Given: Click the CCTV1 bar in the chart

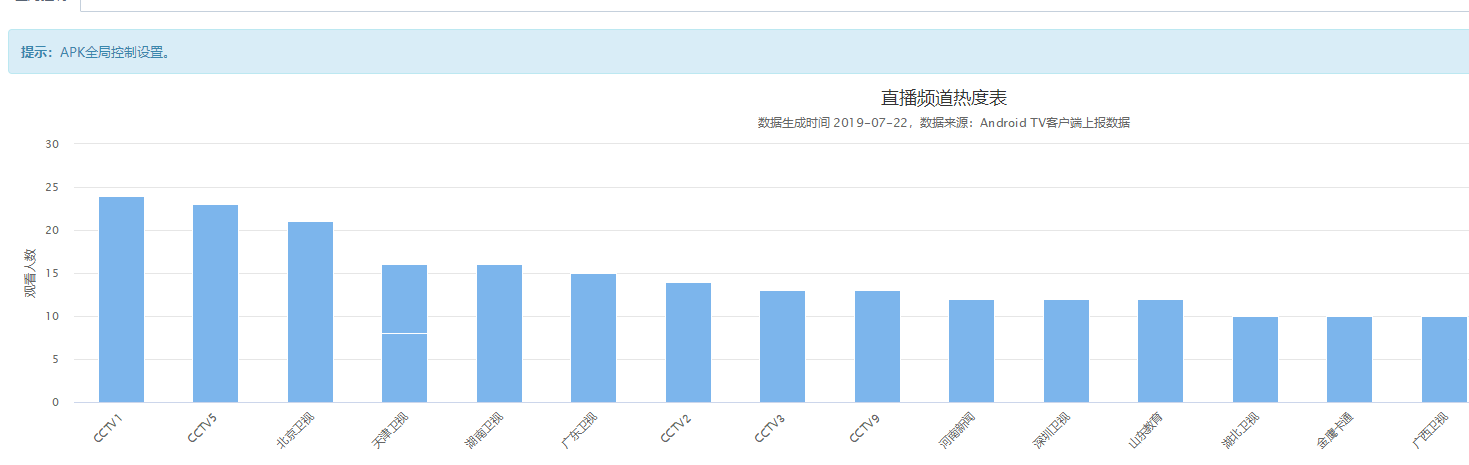Looking at the screenshot, I should click(121, 300).
